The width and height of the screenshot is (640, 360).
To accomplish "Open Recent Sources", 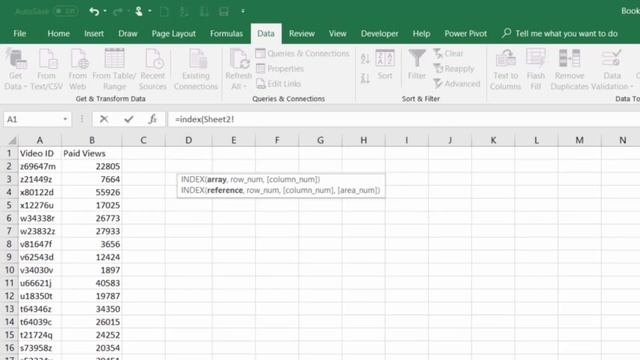I will pos(153,69).
